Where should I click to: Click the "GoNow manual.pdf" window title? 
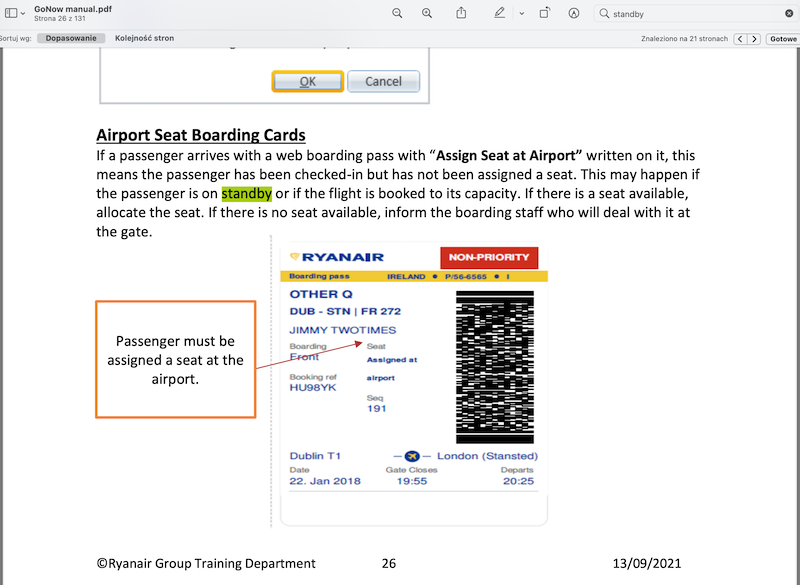(73, 9)
